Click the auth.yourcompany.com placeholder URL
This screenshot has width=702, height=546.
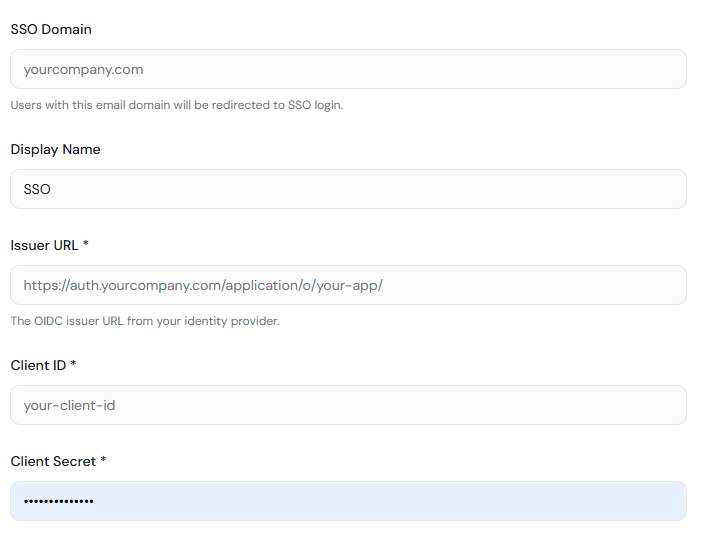(203, 285)
